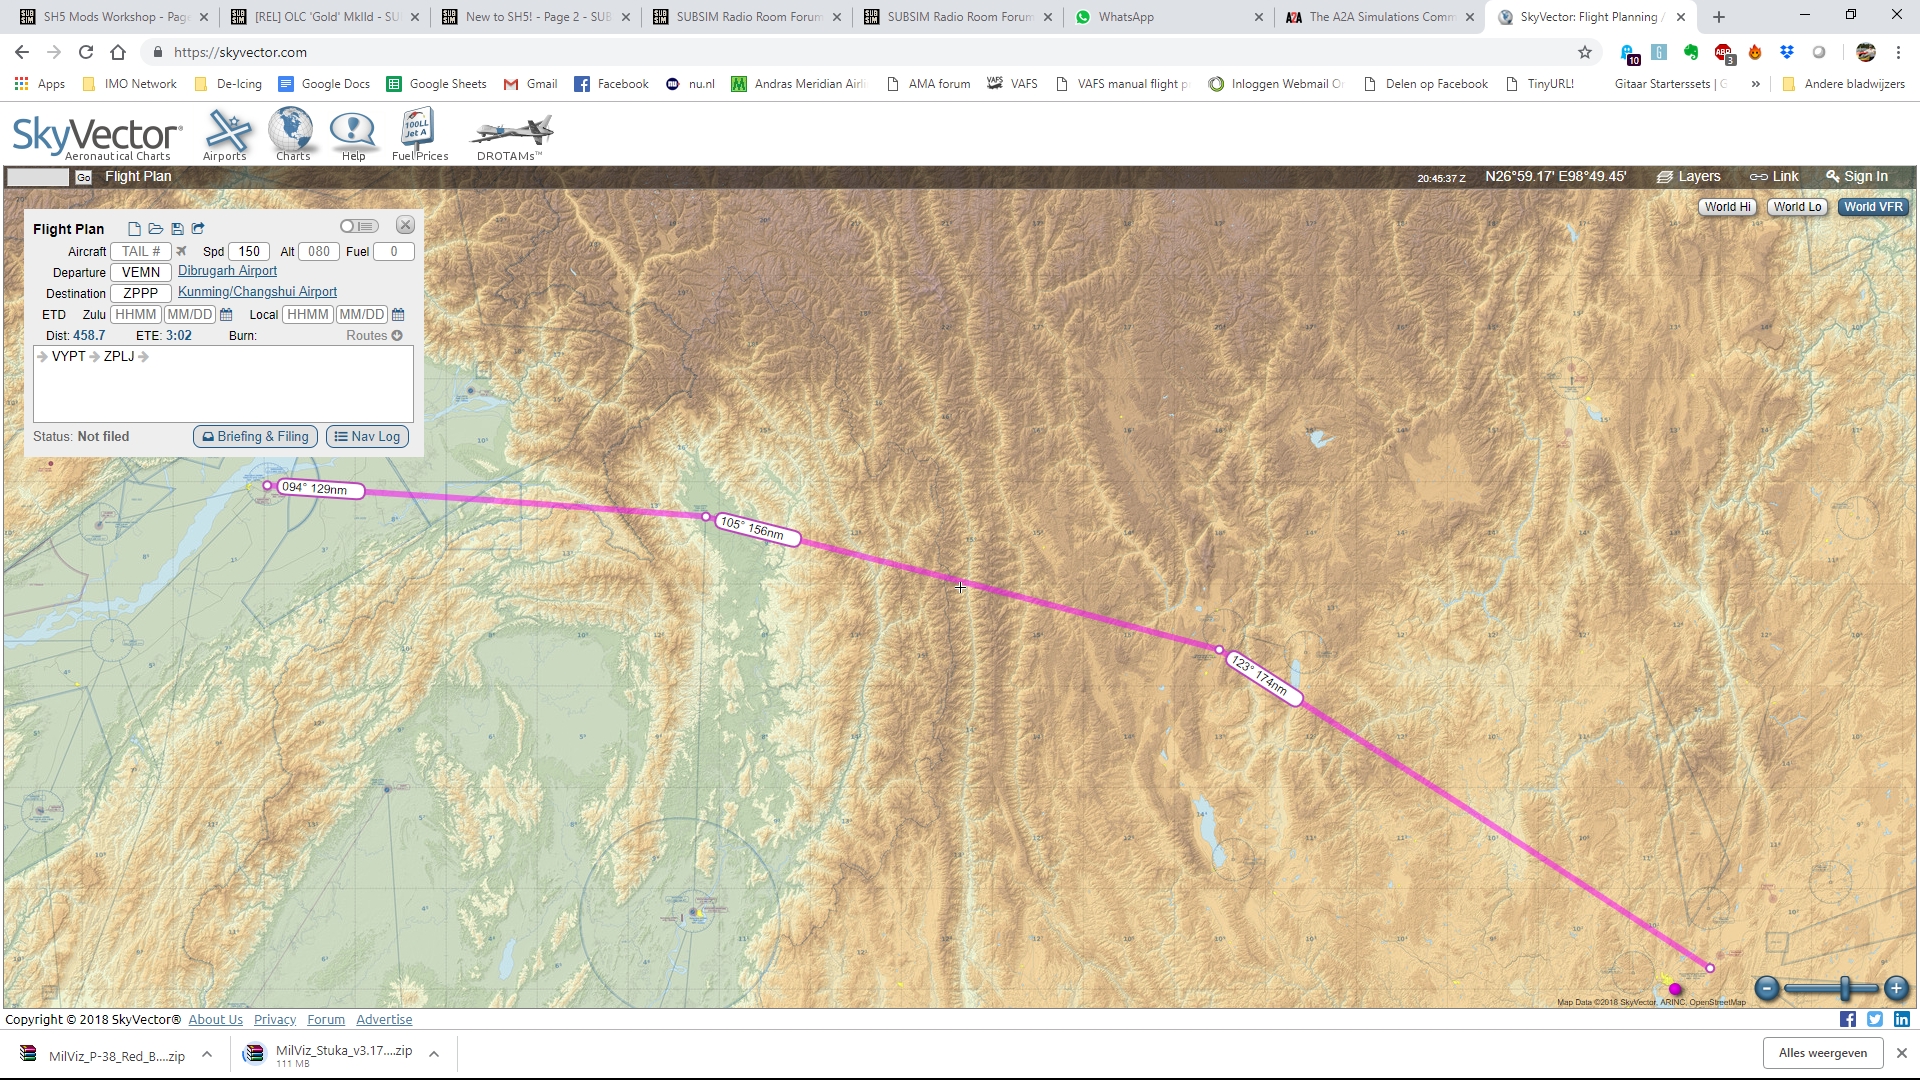Click the Nav Log icon button
The image size is (1920, 1080).
(367, 436)
